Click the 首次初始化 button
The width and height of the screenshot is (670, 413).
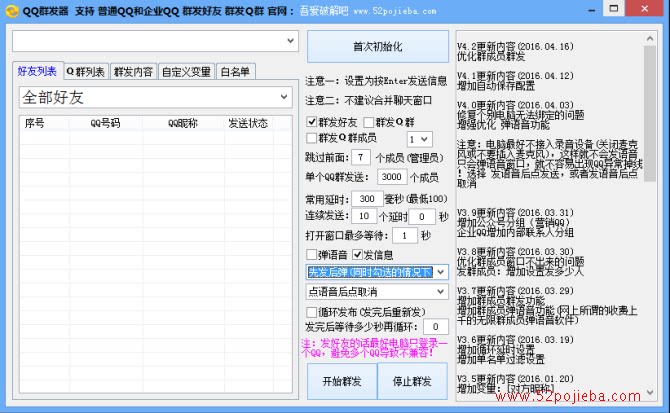point(378,47)
